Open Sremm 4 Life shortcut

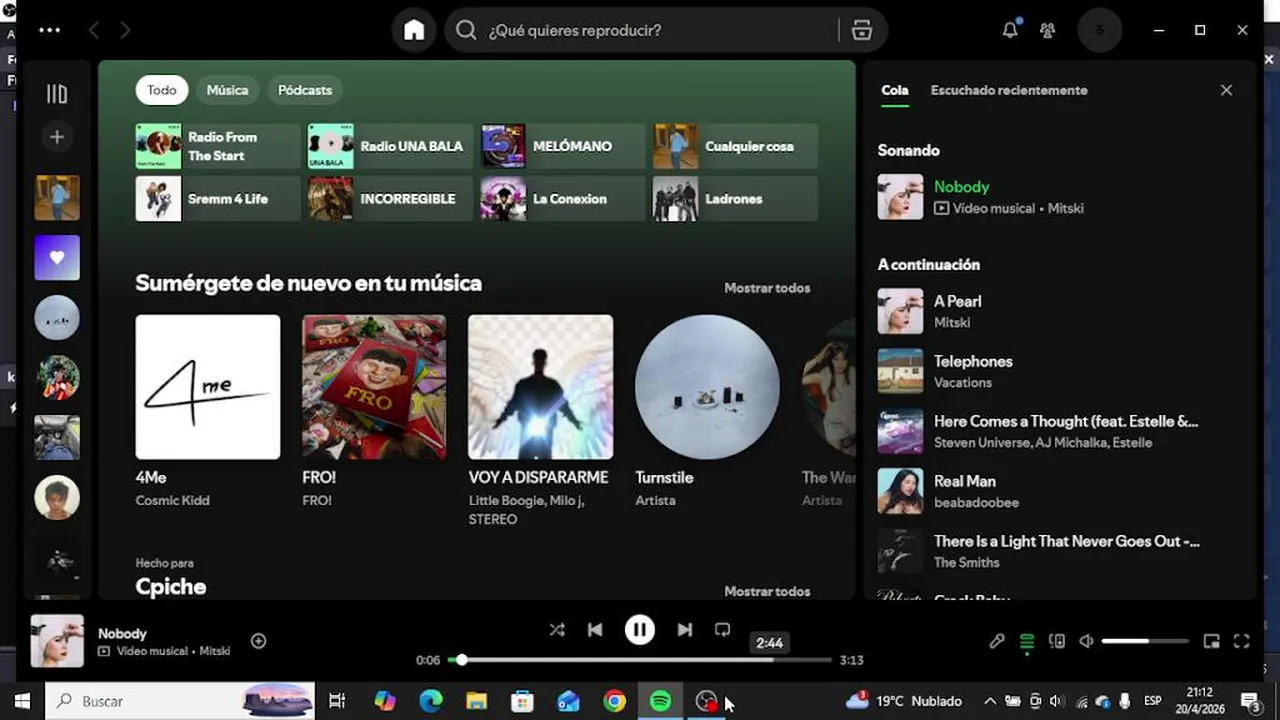click(x=218, y=198)
